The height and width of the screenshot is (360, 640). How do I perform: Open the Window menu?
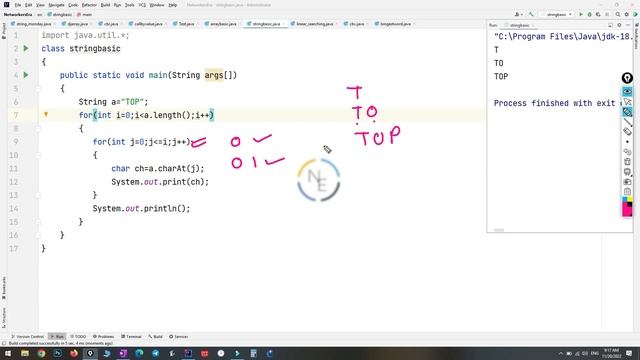(x=157, y=5)
